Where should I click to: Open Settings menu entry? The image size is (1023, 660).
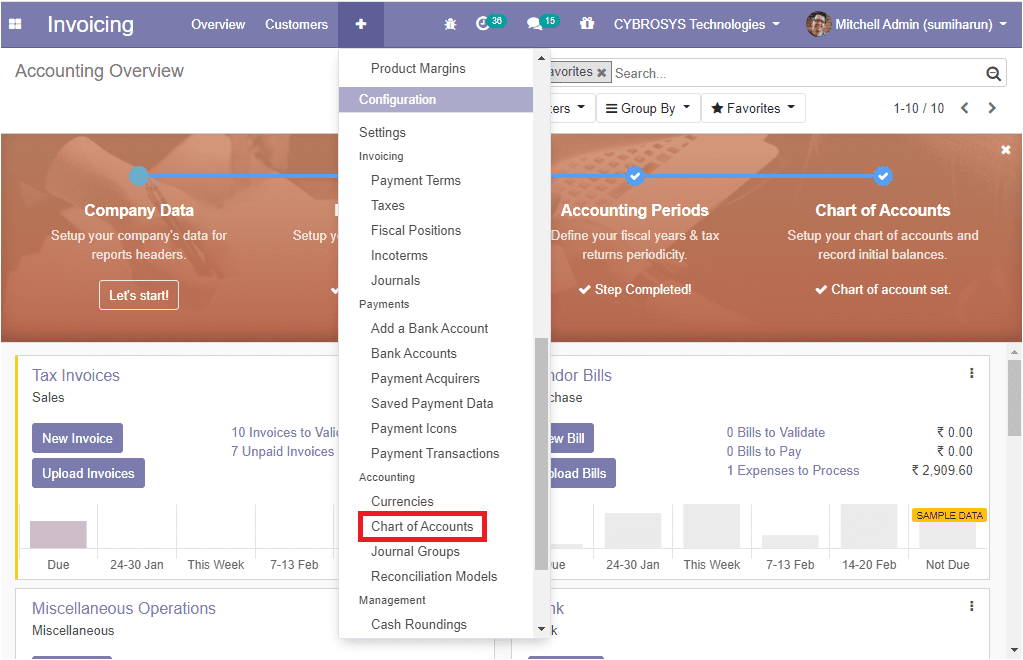click(382, 132)
